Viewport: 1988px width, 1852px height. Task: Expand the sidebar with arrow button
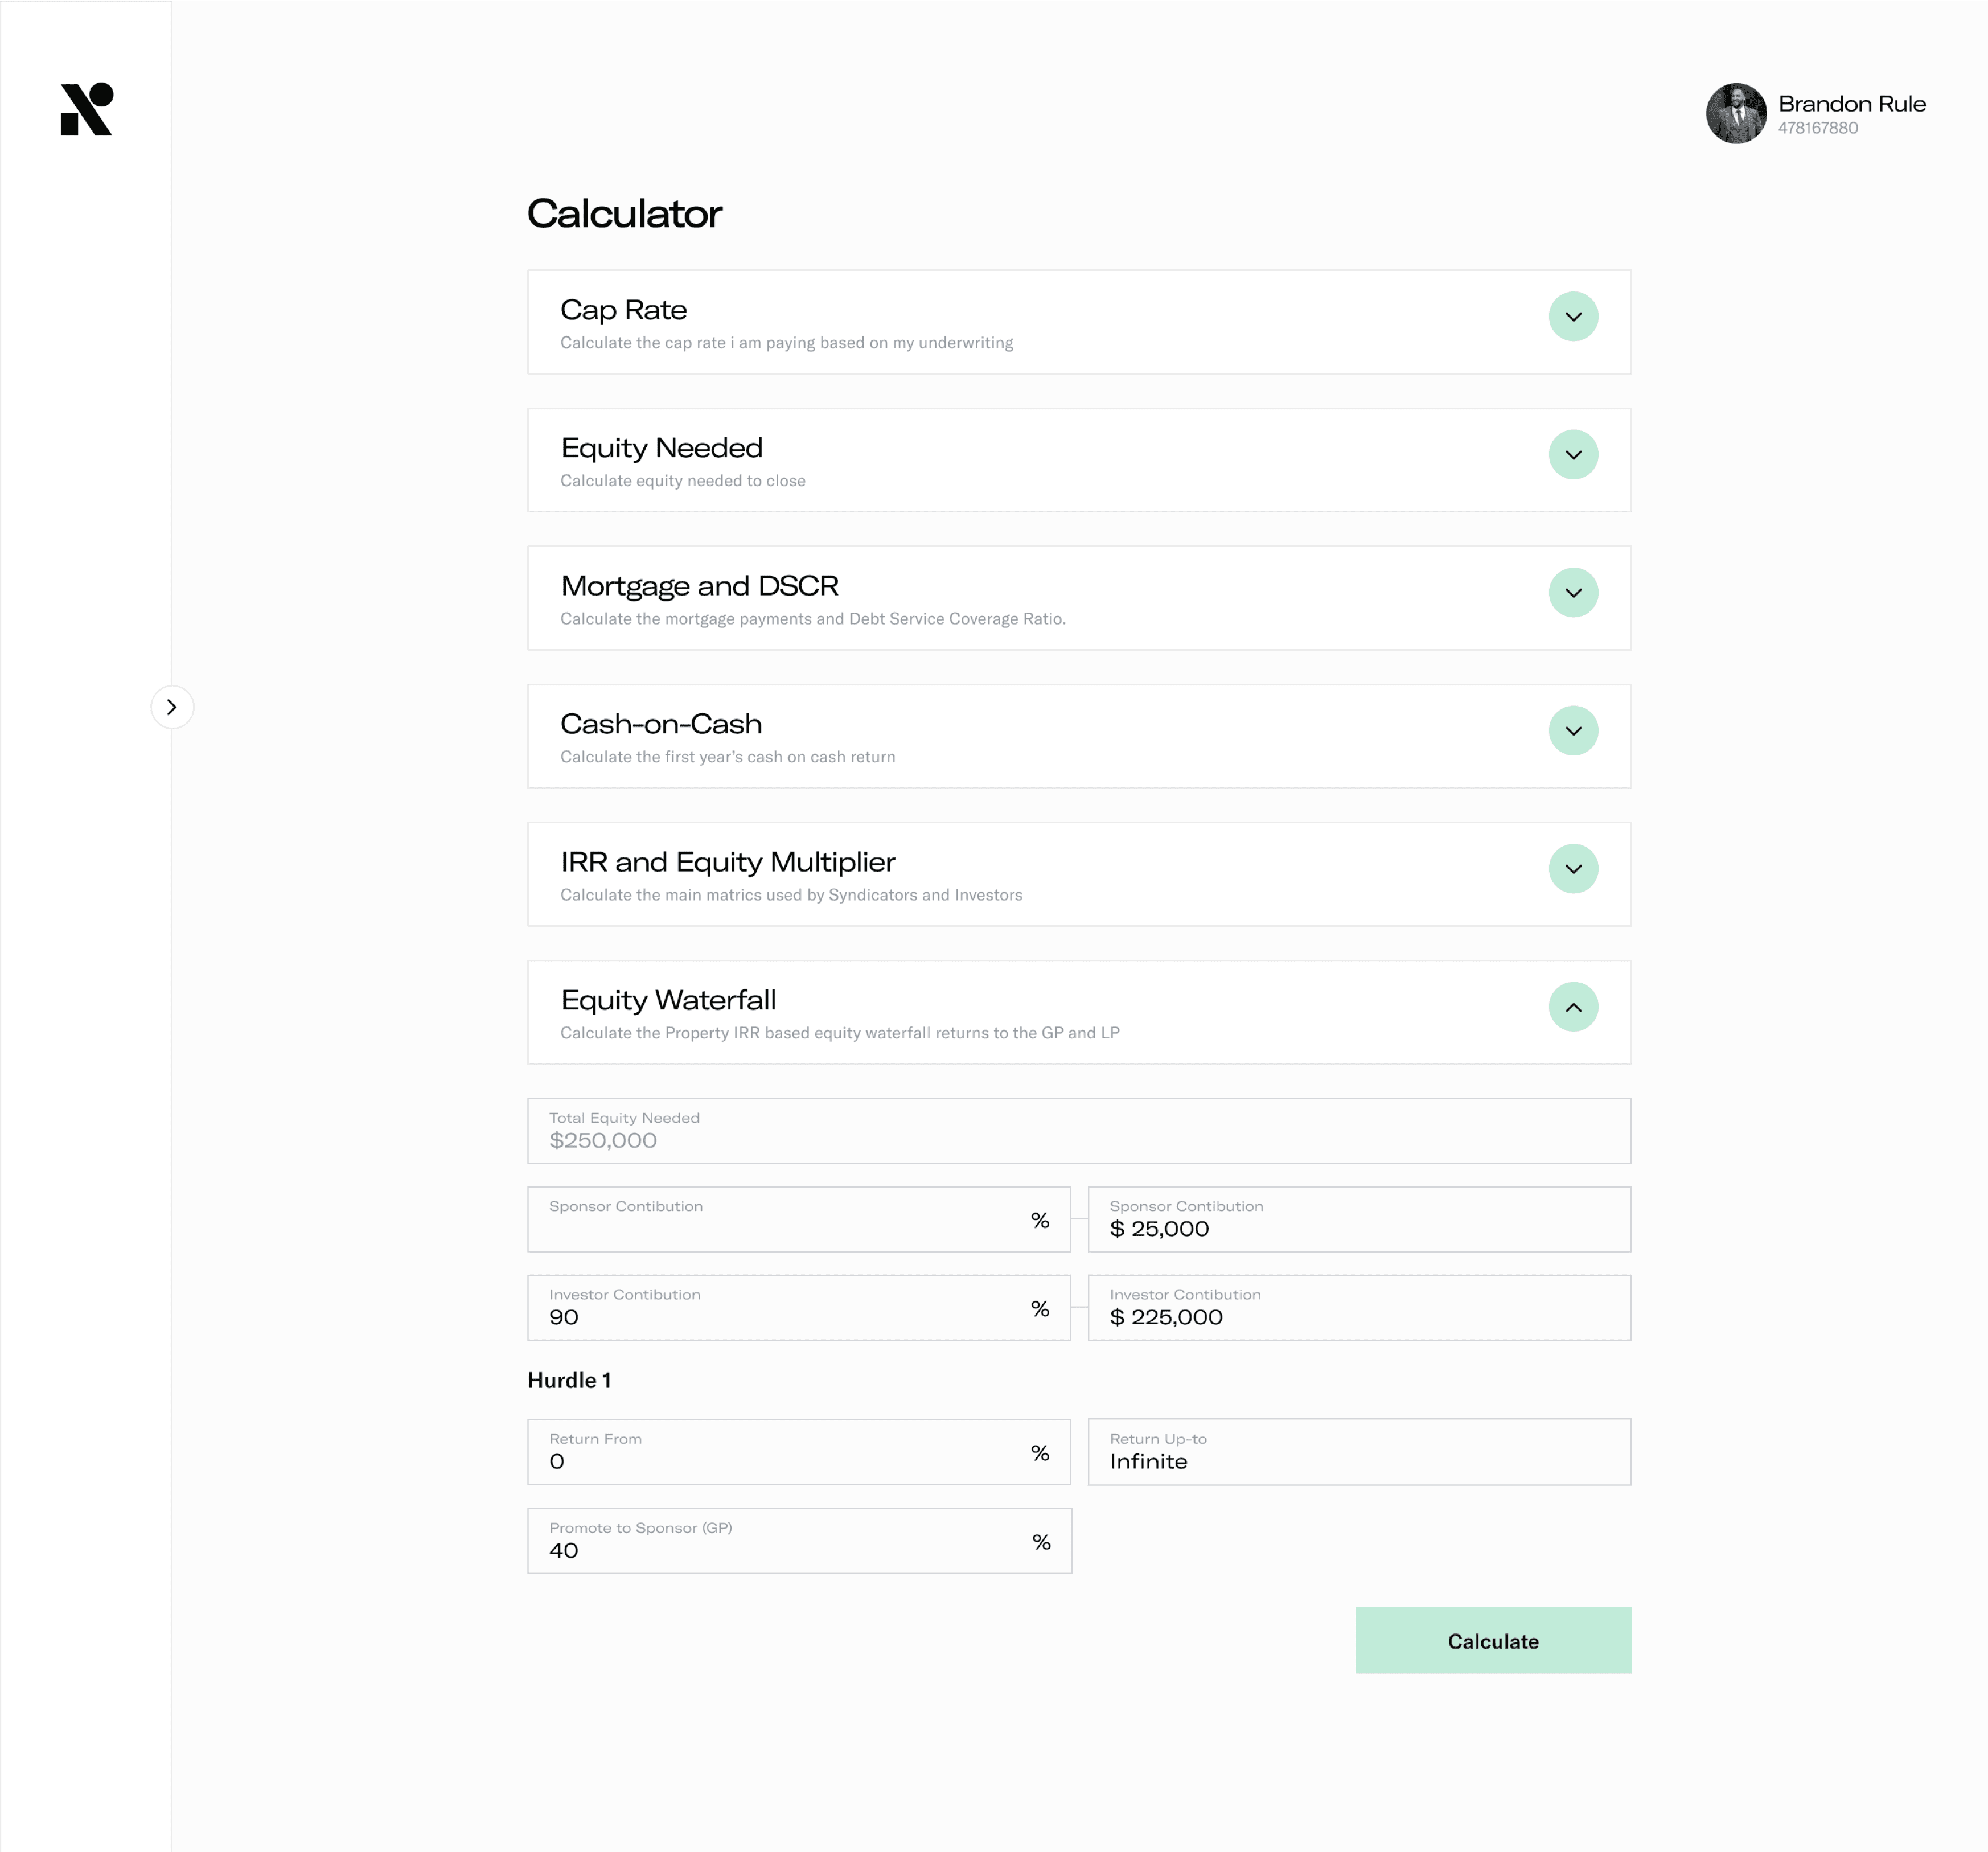tap(172, 707)
